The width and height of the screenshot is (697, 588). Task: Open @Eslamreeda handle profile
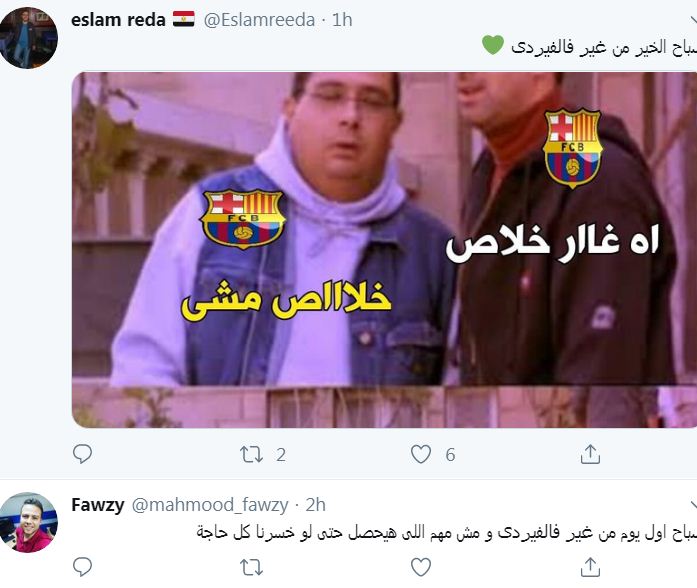click(259, 20)
